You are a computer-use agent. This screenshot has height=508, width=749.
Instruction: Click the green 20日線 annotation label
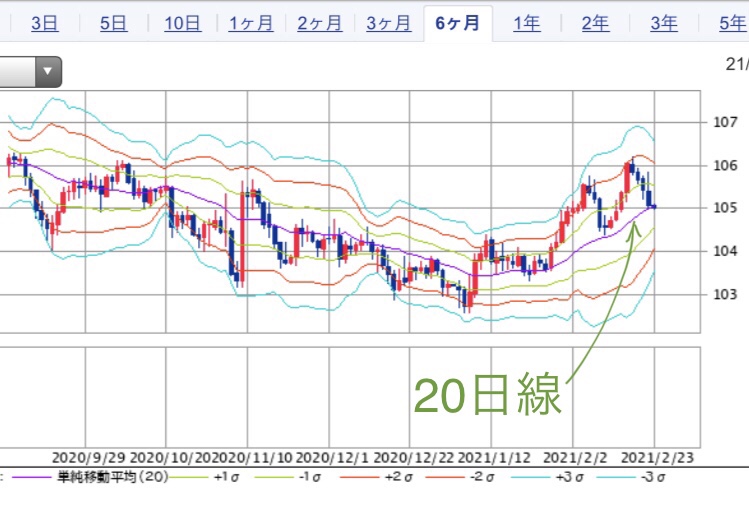click(x=488, y=397)
